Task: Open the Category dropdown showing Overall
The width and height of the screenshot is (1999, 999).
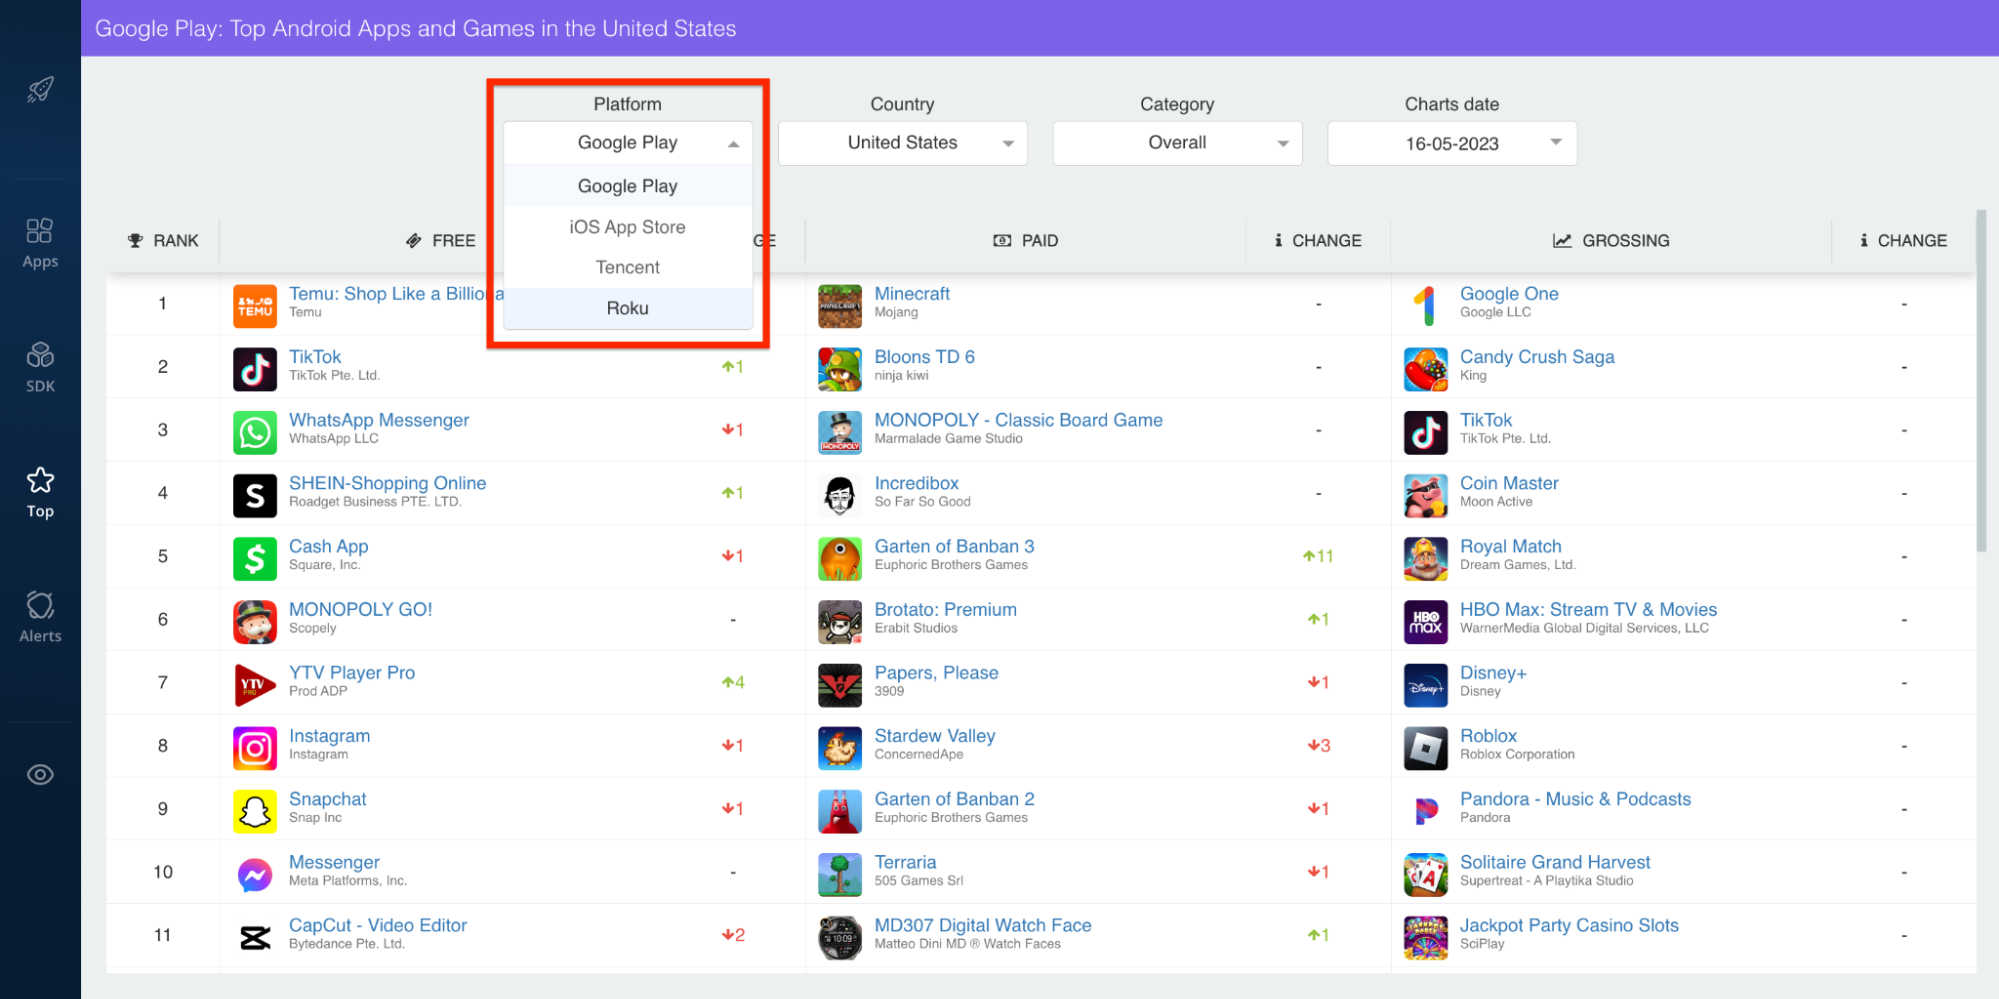Action: pyautogui.click(x=1178, y=143)
